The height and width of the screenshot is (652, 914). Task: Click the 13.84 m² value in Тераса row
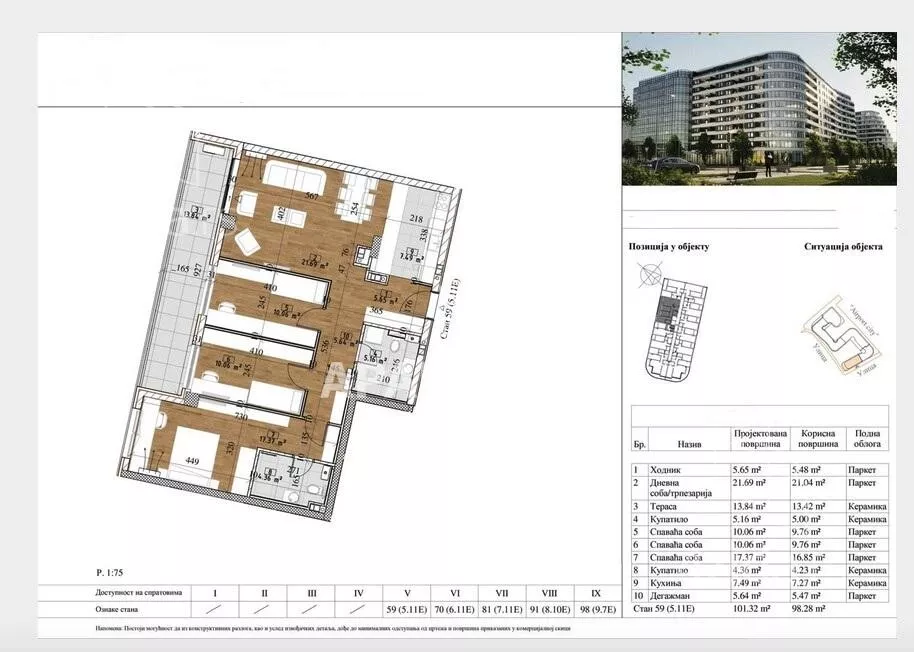(749, 507)
